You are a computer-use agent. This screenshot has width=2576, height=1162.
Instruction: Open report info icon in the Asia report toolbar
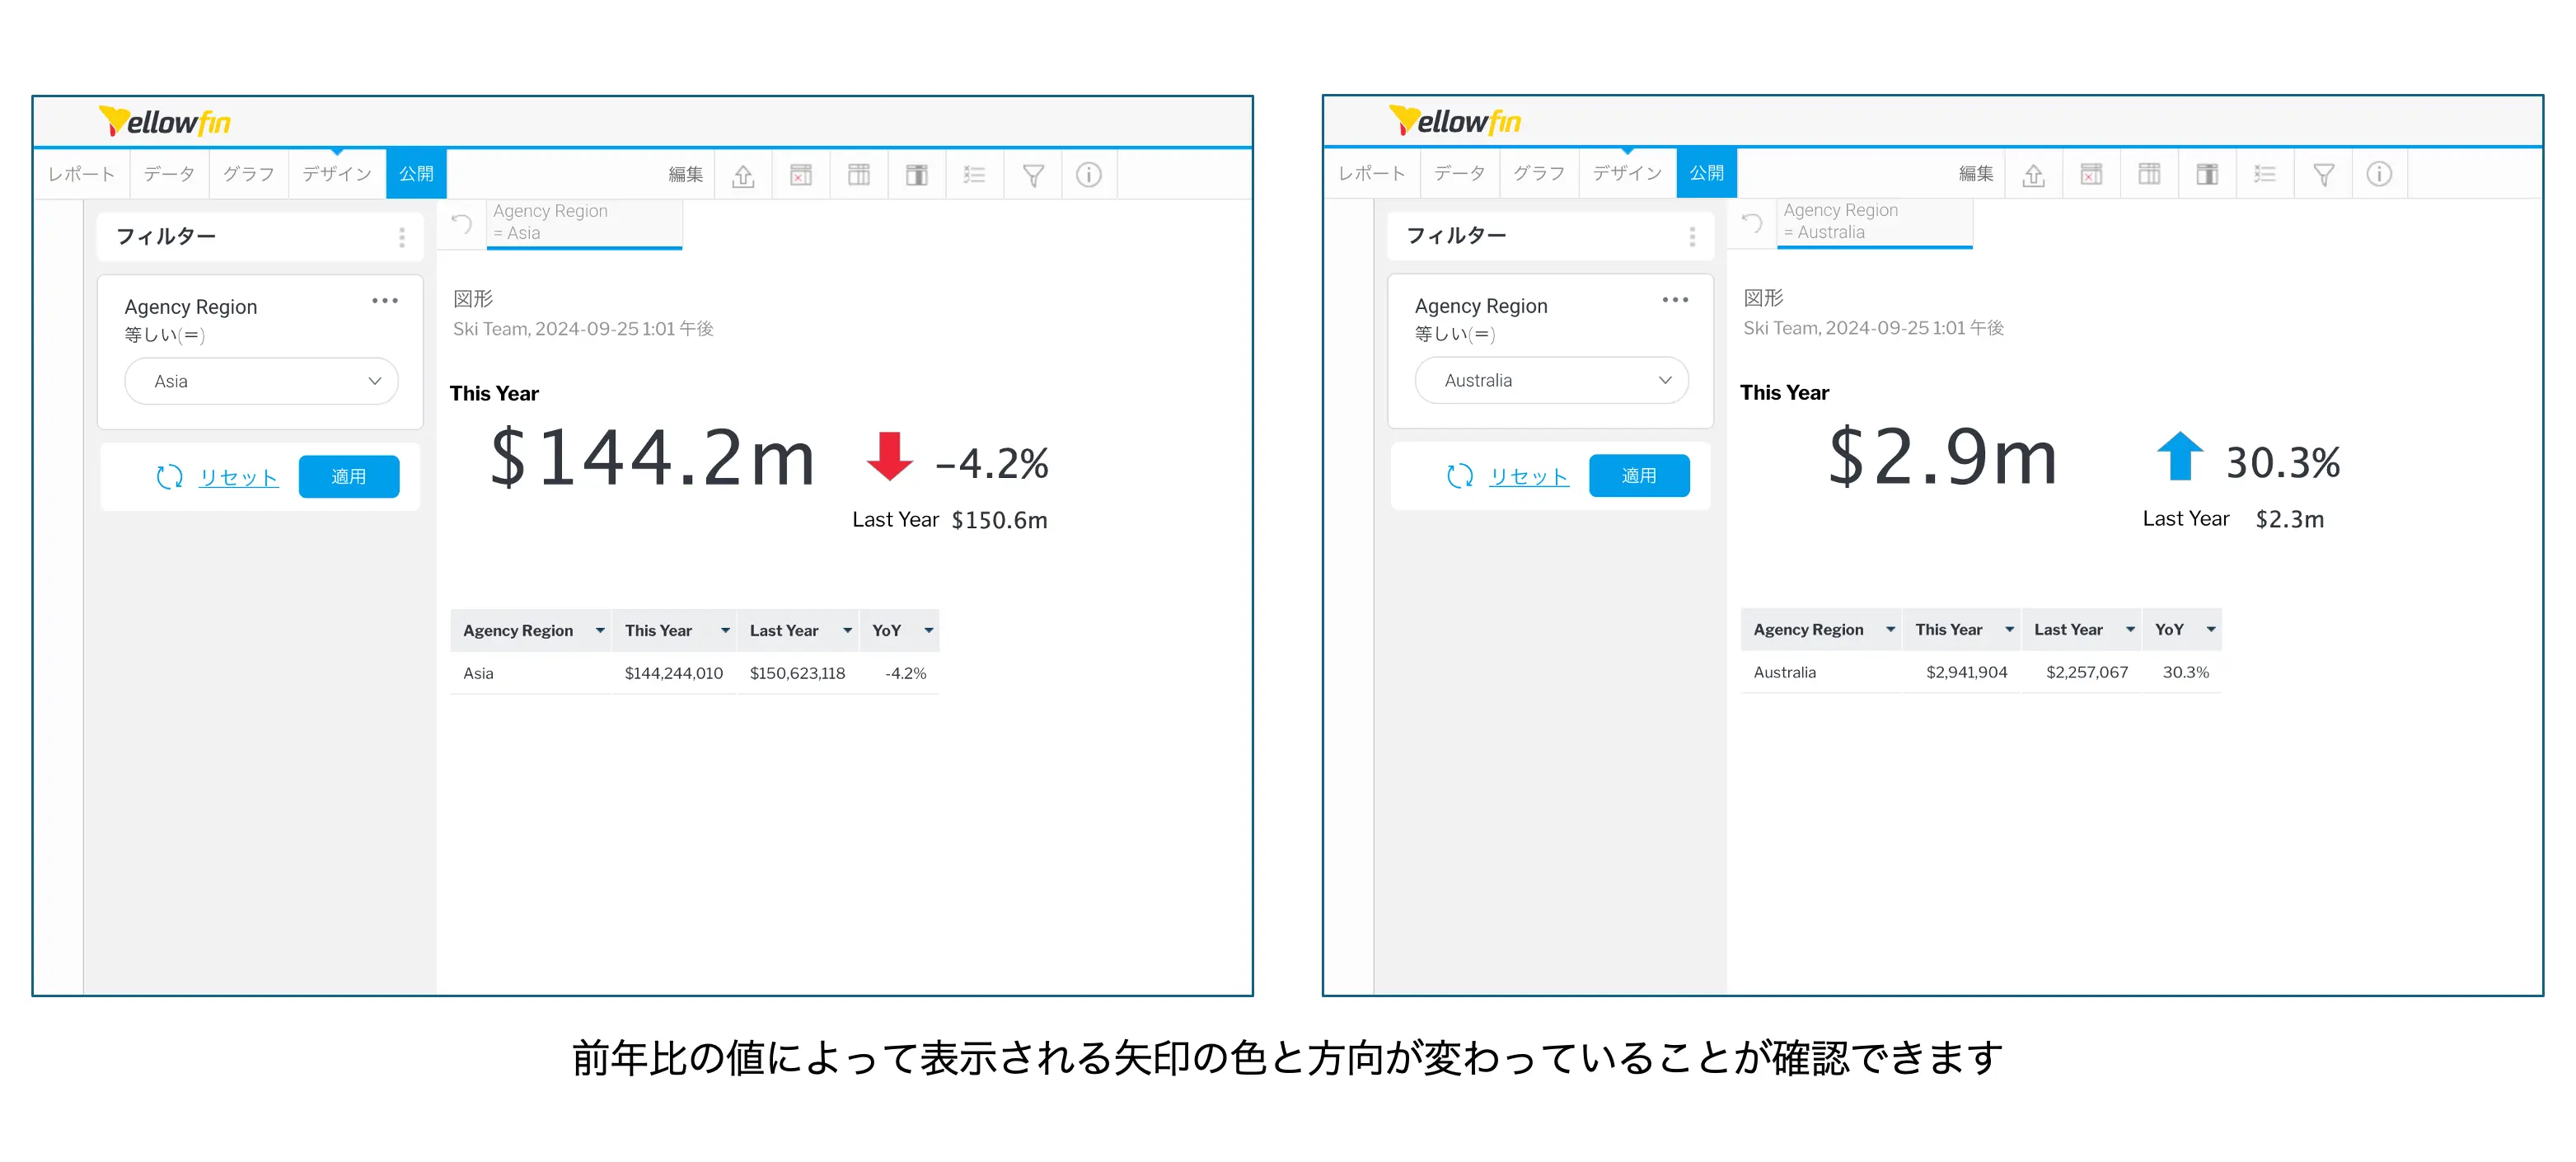1088,175
